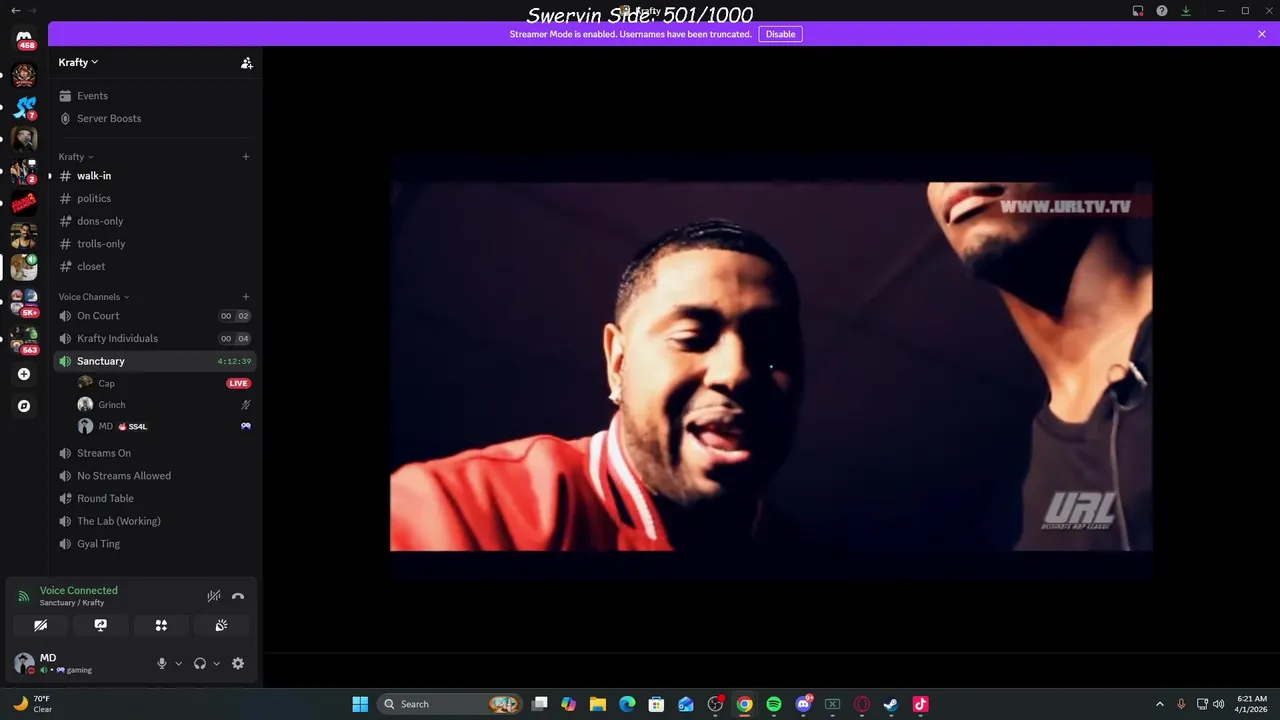The height and width of the screenshot is (720, 1280).
Task: Select the trolls-only channel
Action: pos(155,244)
